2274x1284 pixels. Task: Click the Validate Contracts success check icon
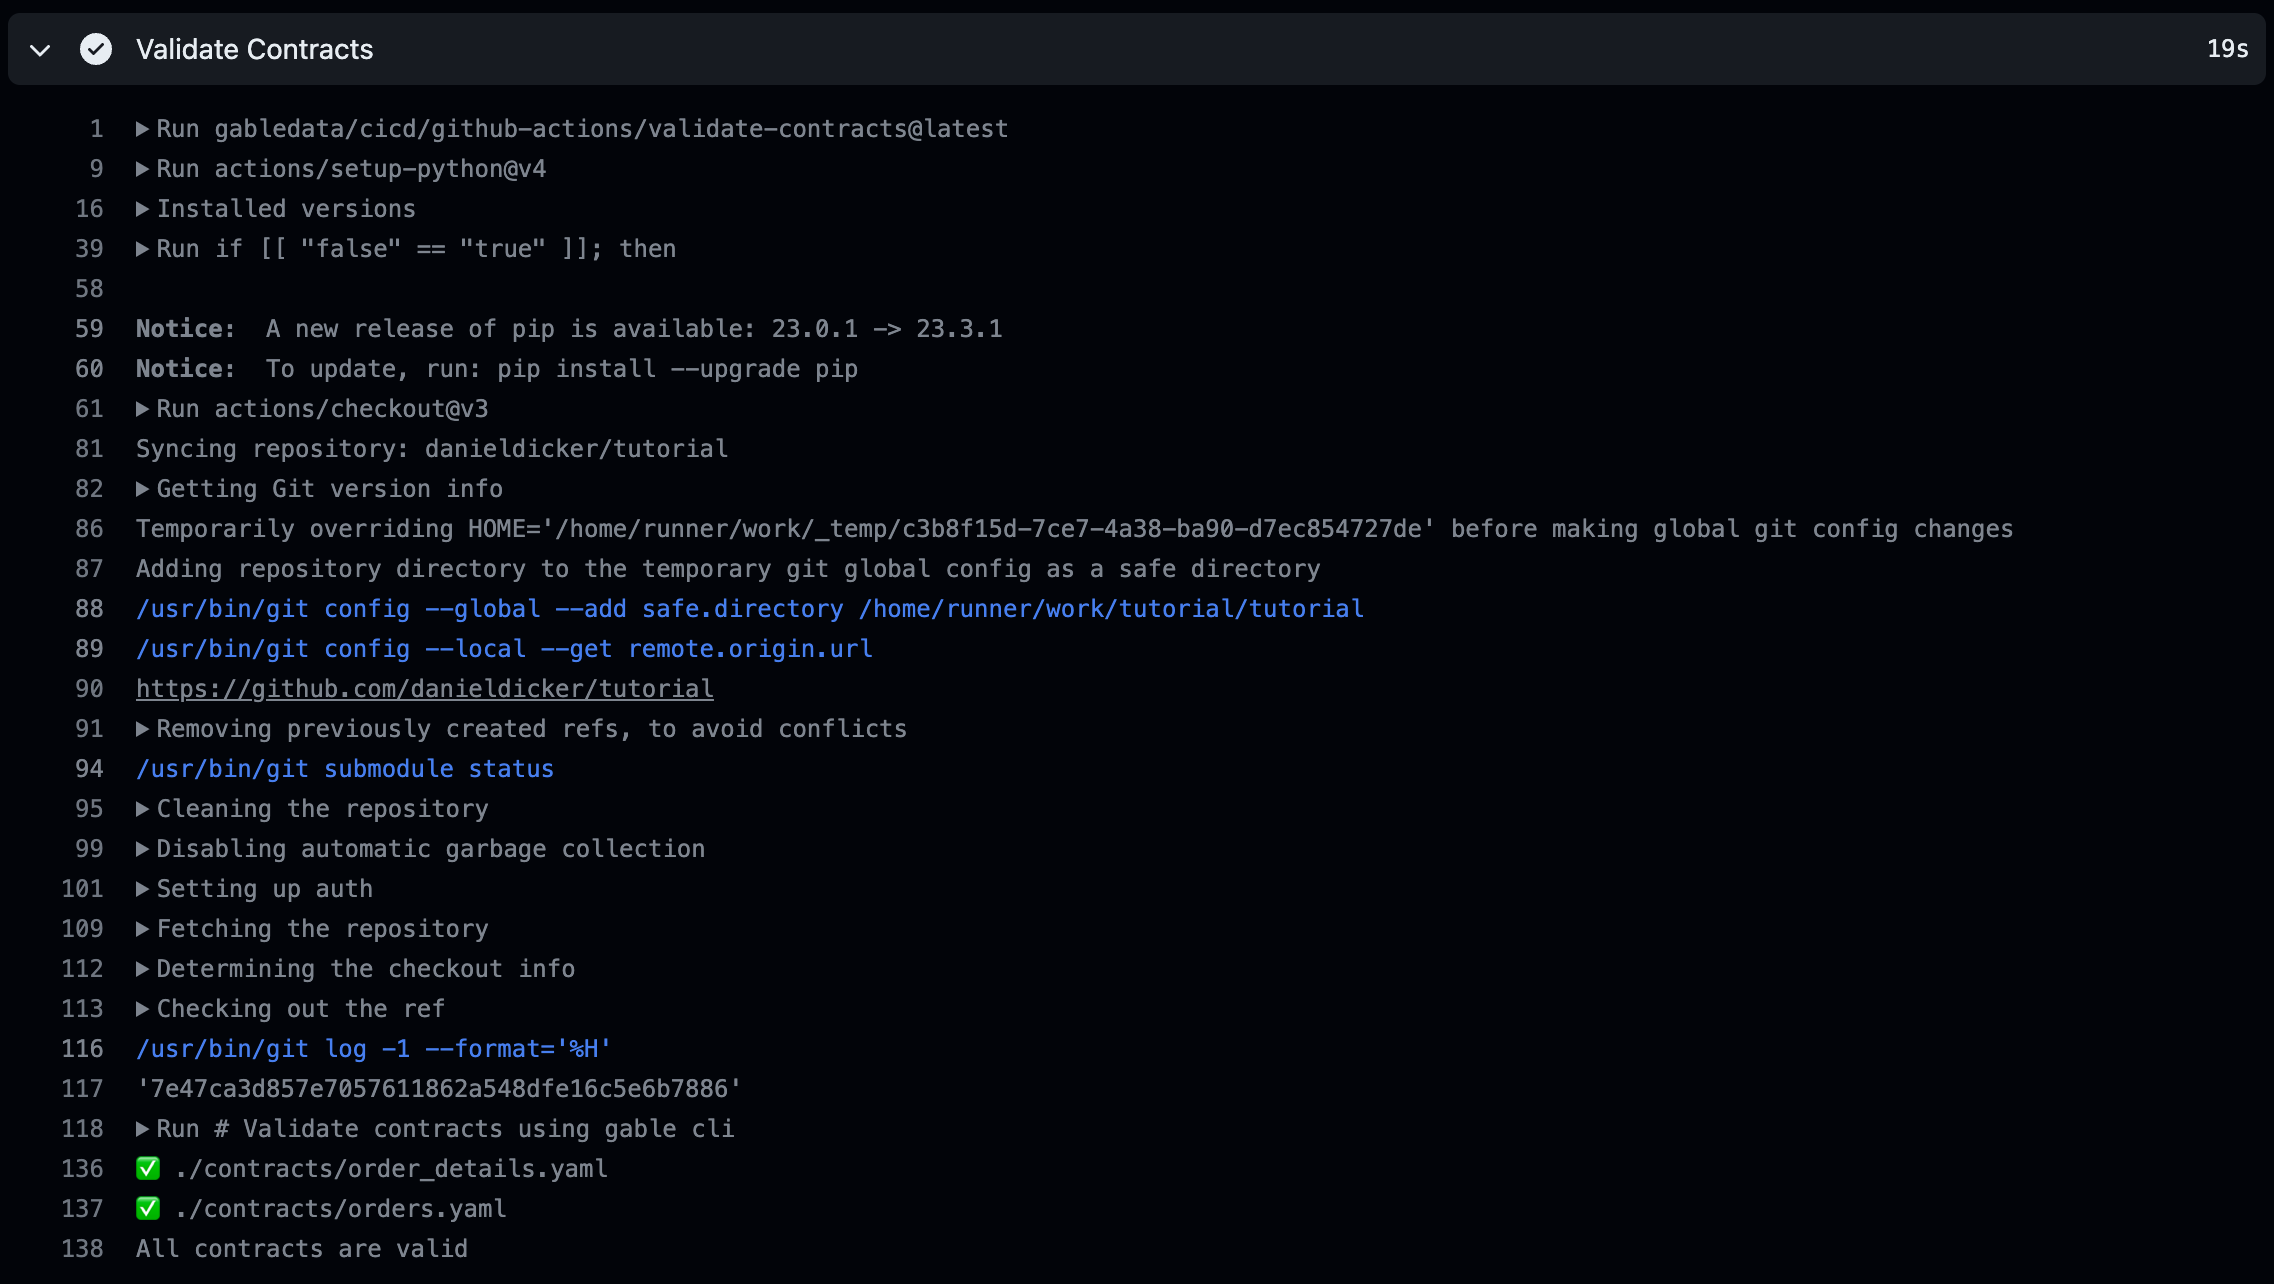pos(96,49)
